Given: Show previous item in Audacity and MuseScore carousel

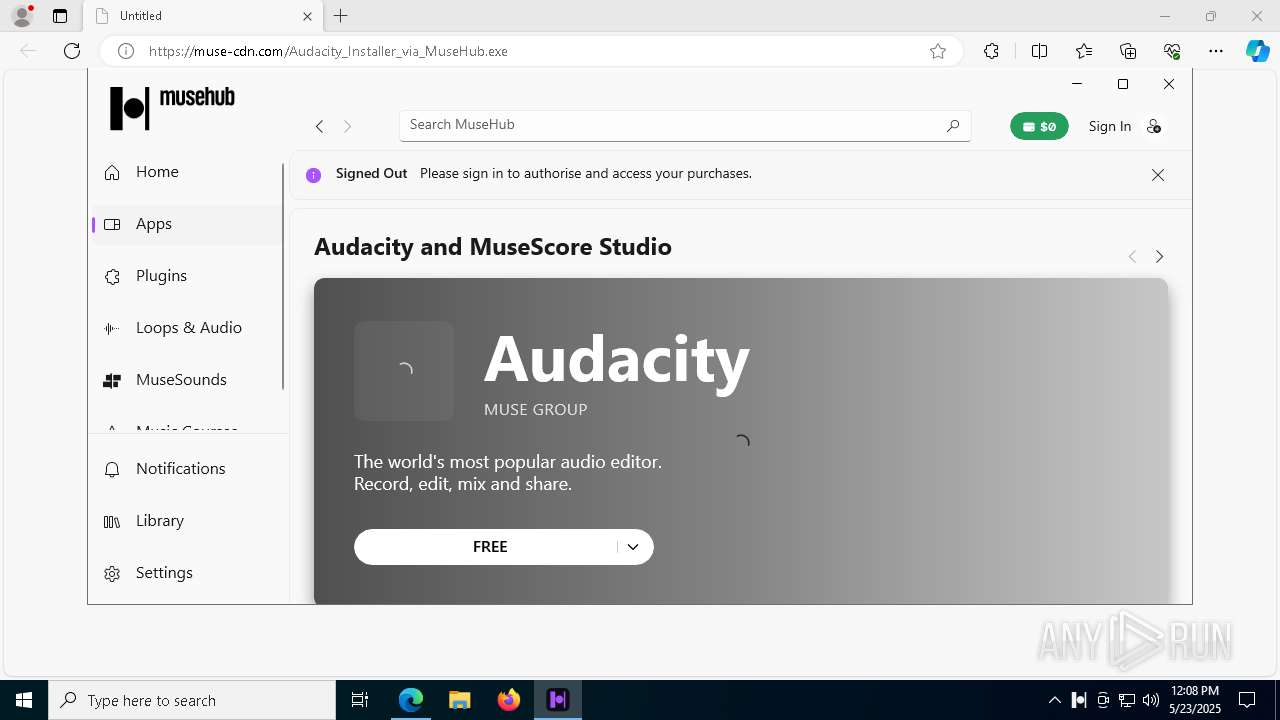Looking at the screenshot, I should coord(1132,257).
